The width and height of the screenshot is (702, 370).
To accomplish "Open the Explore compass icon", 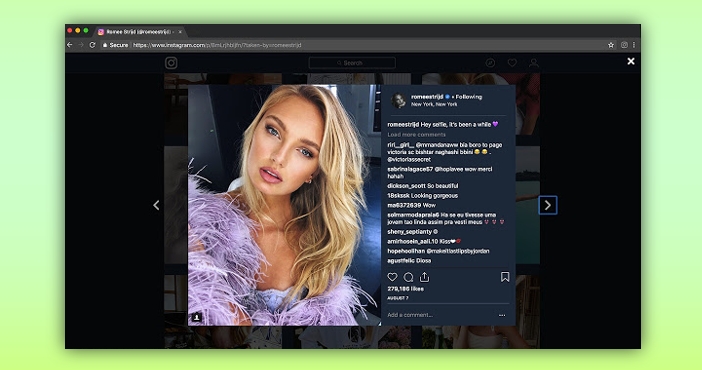I will (490, 63).
